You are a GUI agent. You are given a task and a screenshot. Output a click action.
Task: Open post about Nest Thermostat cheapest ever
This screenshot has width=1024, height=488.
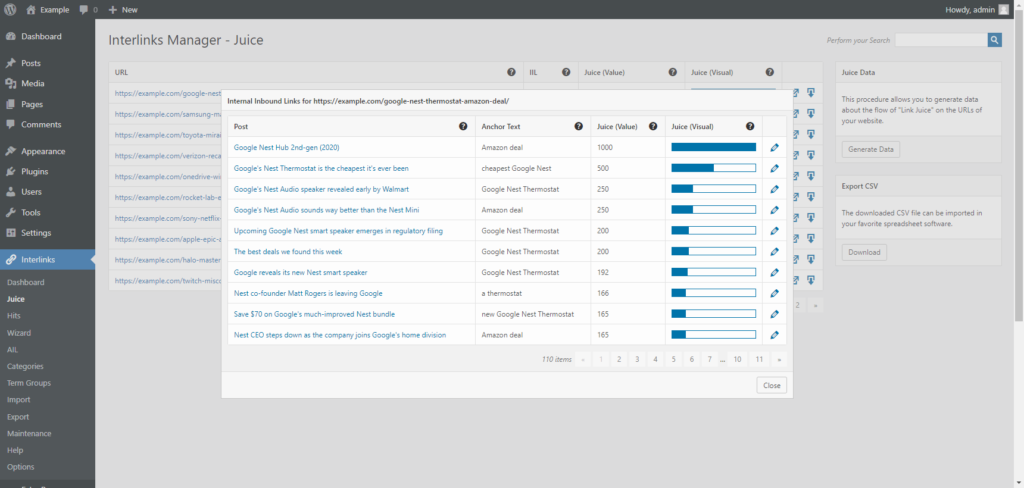[321, 169]
